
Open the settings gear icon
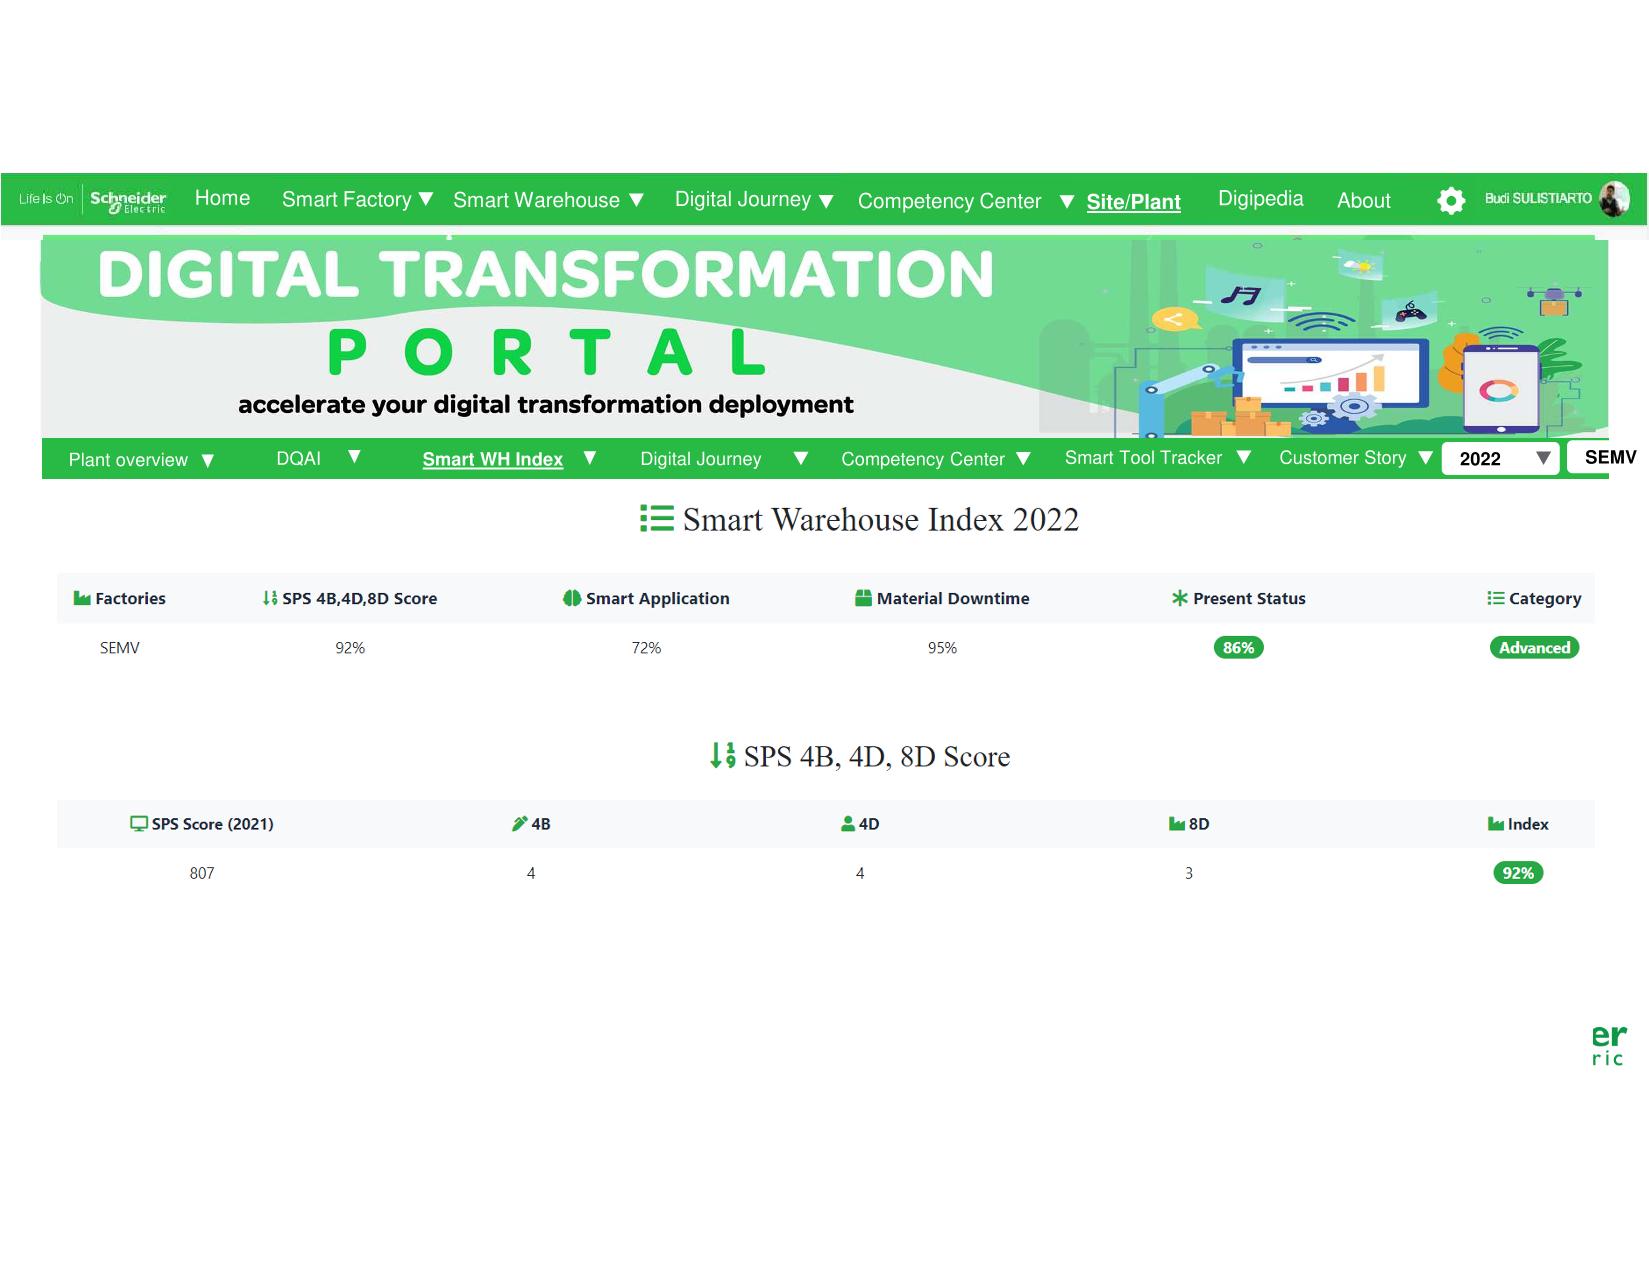pyautogui.click(x=1450, y=201)
